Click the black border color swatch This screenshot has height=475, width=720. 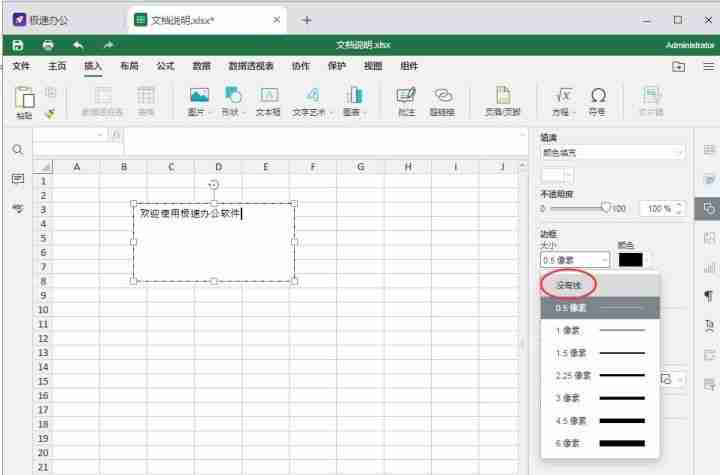point(630,260)
